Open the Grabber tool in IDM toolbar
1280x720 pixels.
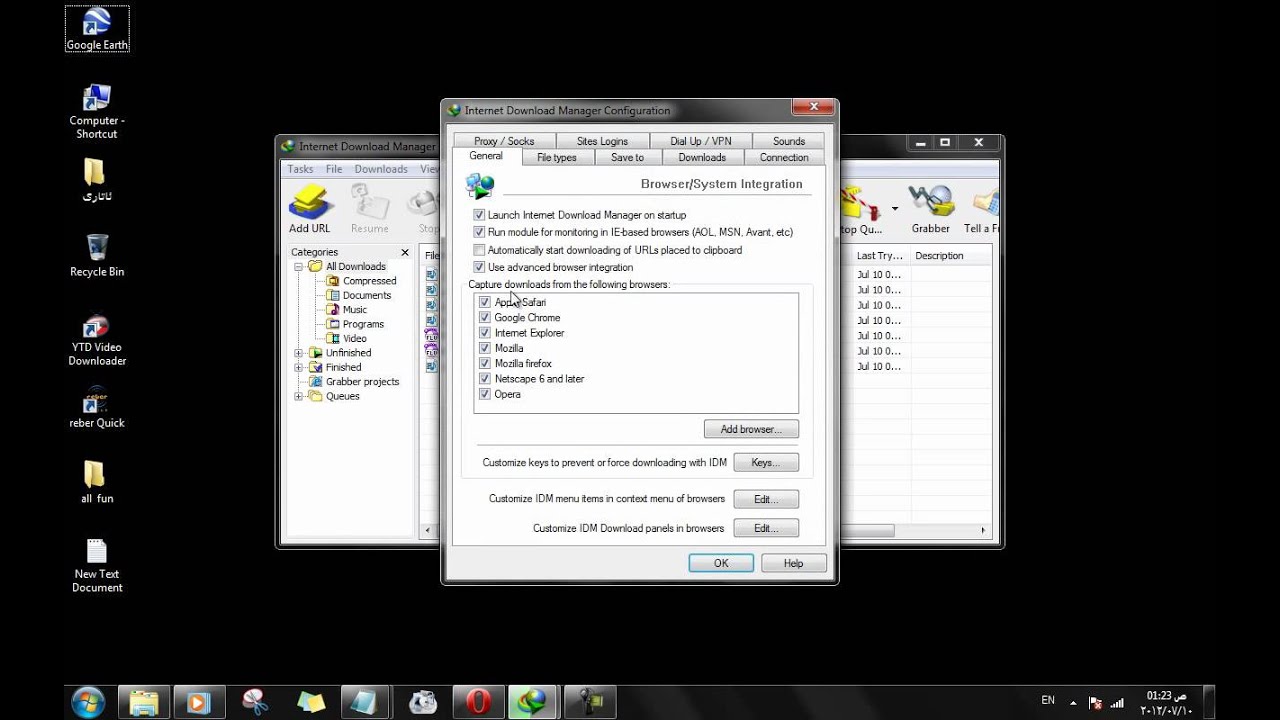pyautogui.click(x=931, y=209)
